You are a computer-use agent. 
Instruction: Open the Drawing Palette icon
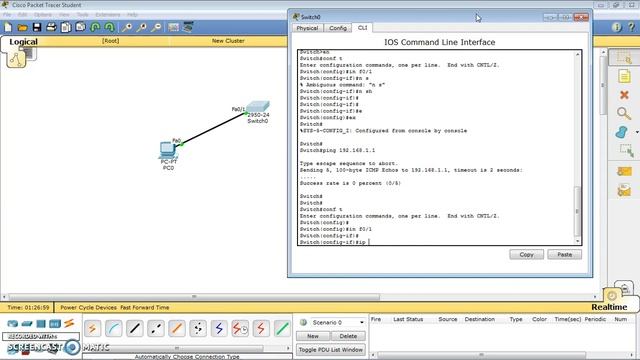click(173, 27)
